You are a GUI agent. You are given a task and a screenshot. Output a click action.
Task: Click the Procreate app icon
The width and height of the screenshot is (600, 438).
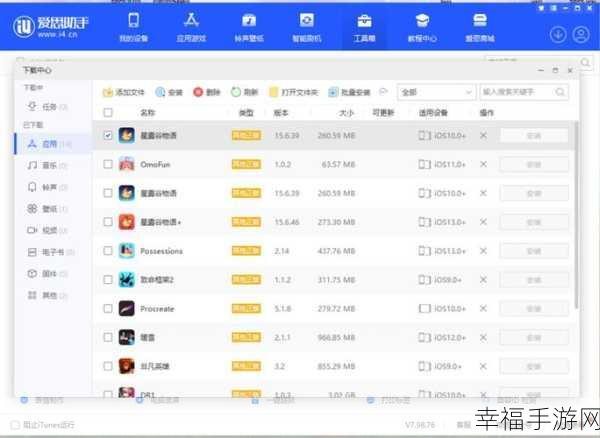pos(126,308)
